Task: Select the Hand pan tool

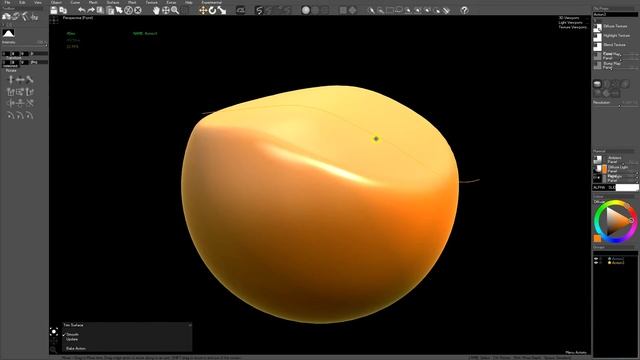Action: point(156,11)
